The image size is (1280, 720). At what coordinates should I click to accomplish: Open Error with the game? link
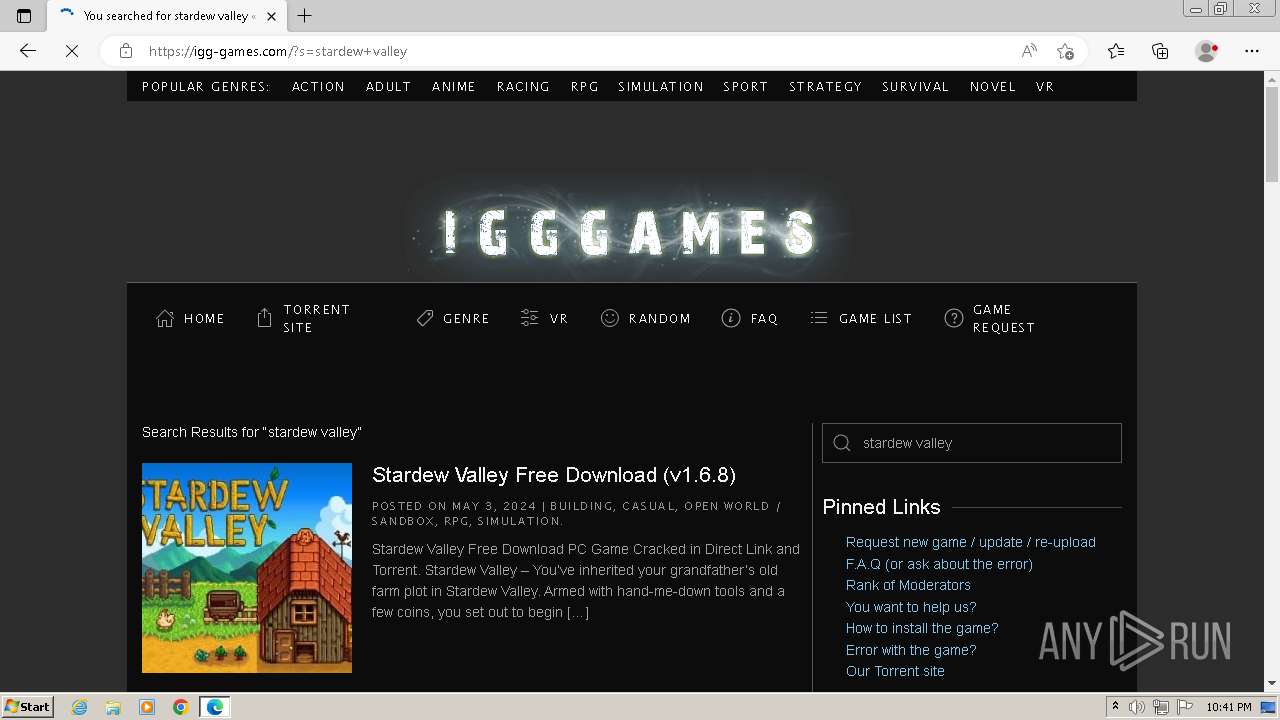pyautogui.click(x=911, y=650)
